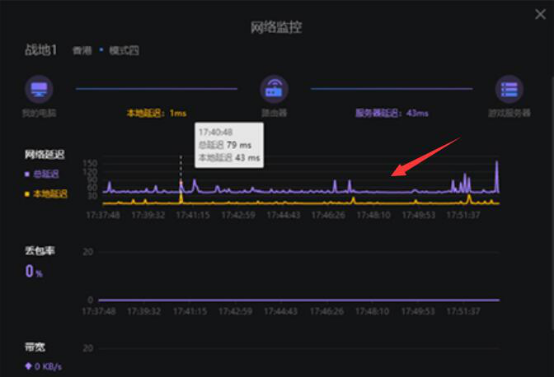Click the packet loss flat line

point(299,300)
